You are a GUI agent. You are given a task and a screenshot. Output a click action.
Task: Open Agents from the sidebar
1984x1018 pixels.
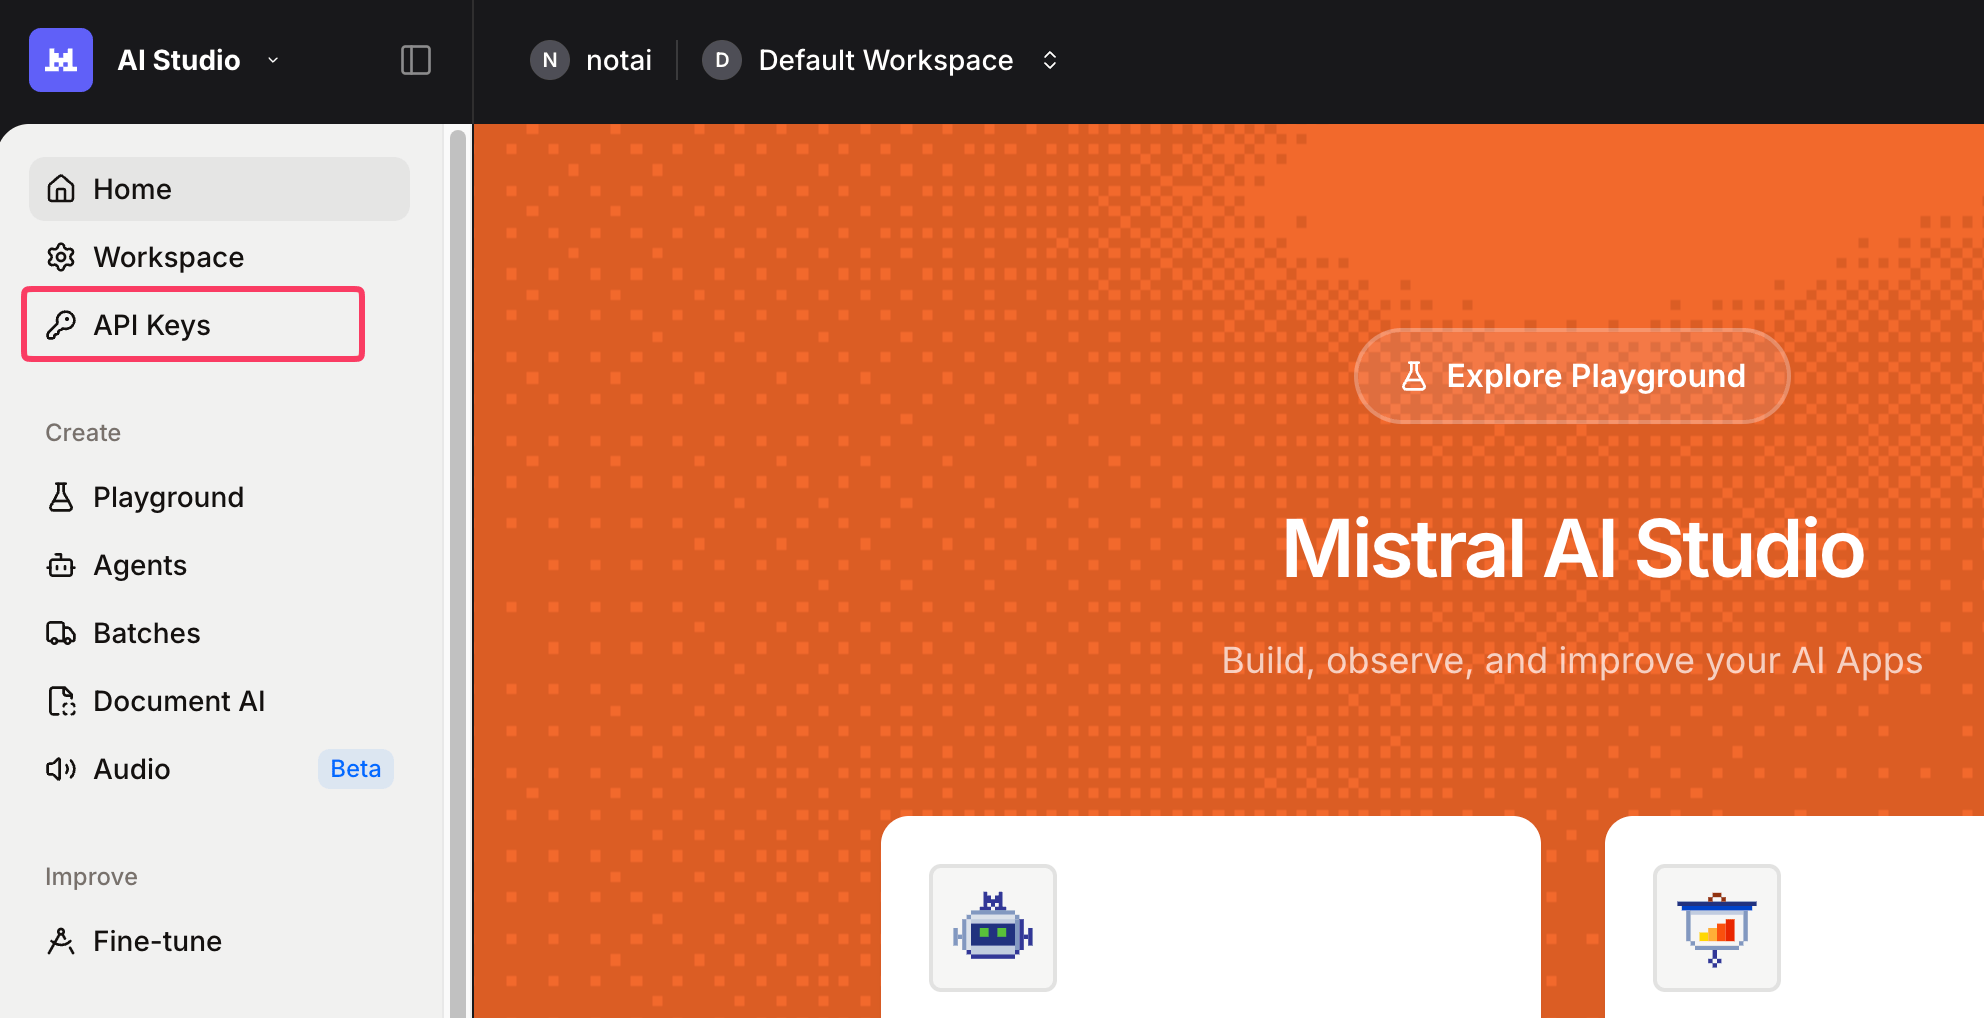pyautogui.click(x=139, y=564)
